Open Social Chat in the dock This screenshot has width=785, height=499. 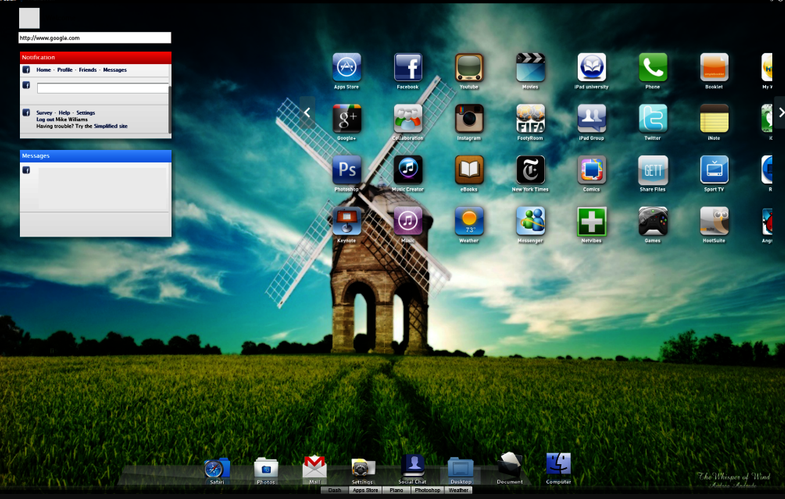tap(413, 468)
